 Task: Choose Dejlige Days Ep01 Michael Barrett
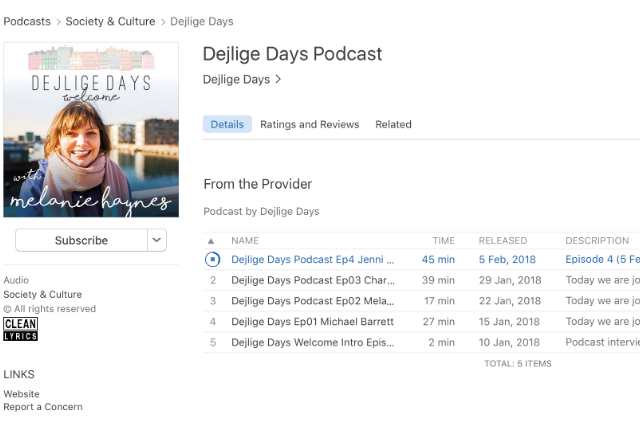pos(312,322)
